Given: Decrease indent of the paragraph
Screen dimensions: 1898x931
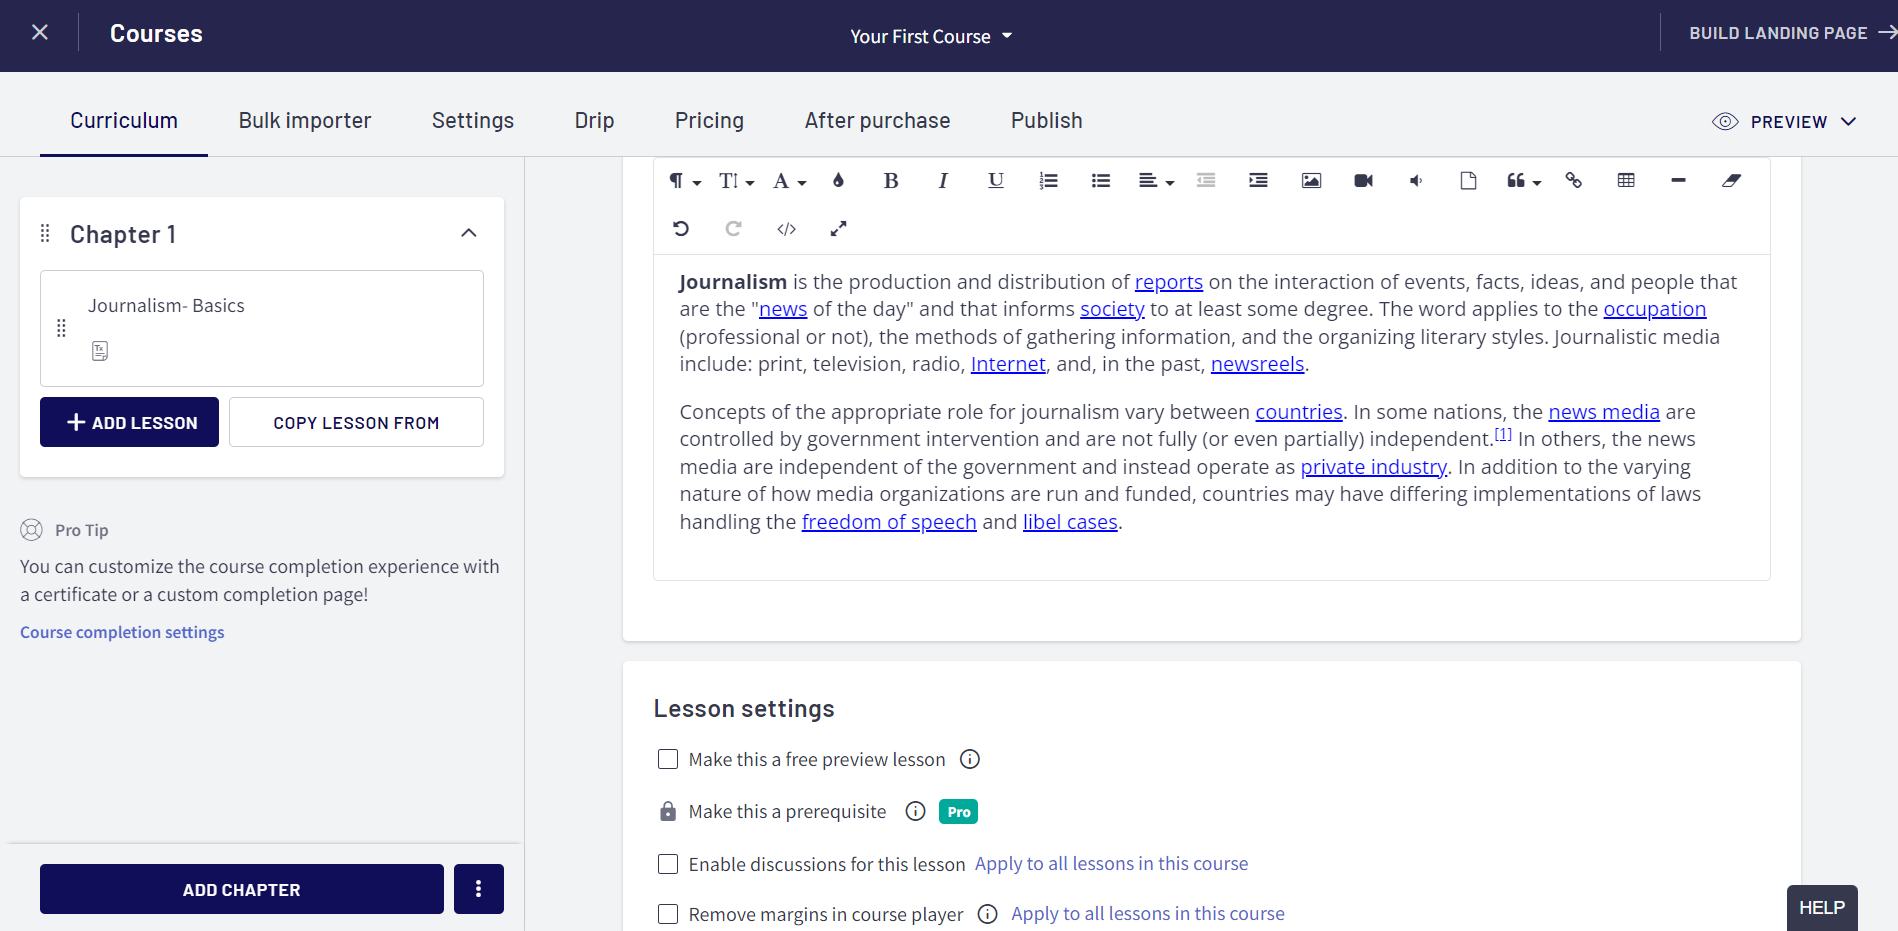Looking at the screenshot, I should (x=1206, y=181).
